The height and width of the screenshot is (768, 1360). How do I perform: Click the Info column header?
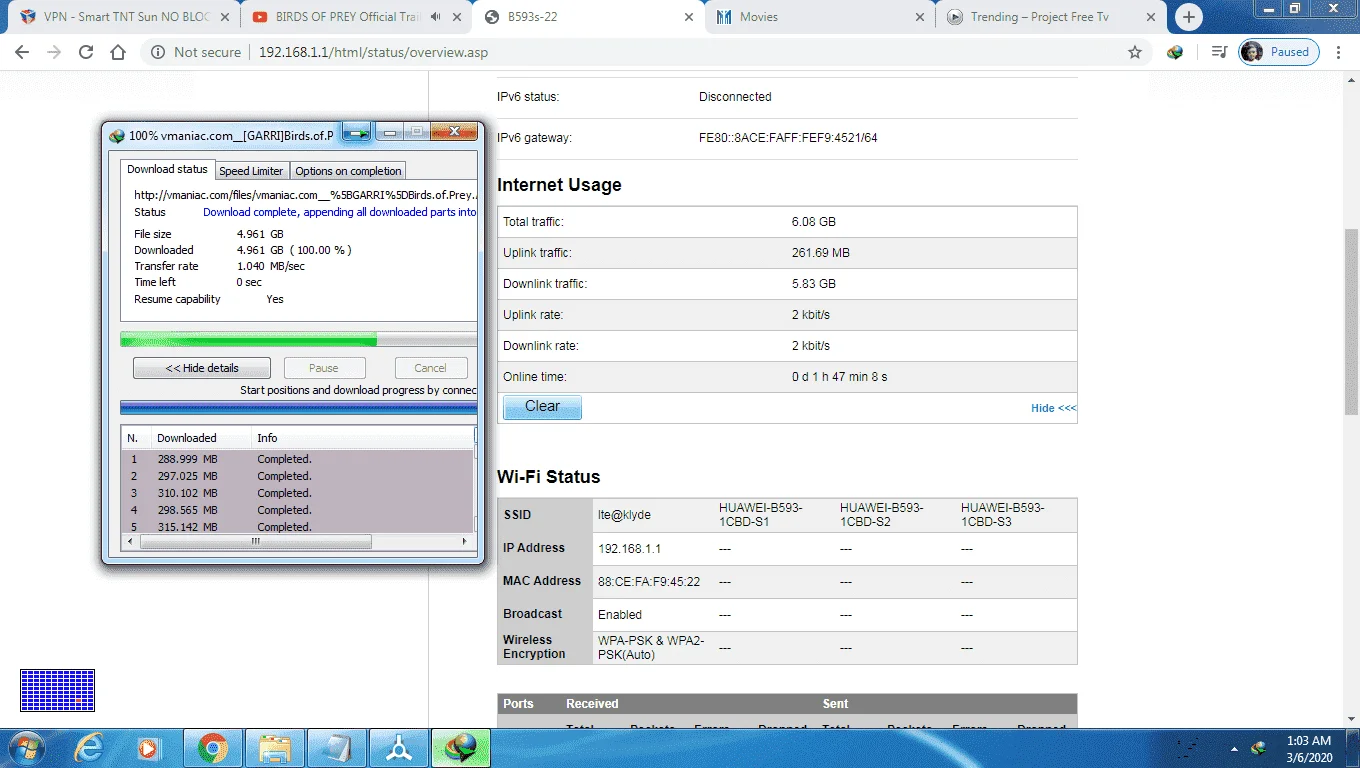[x=362, y=438]
